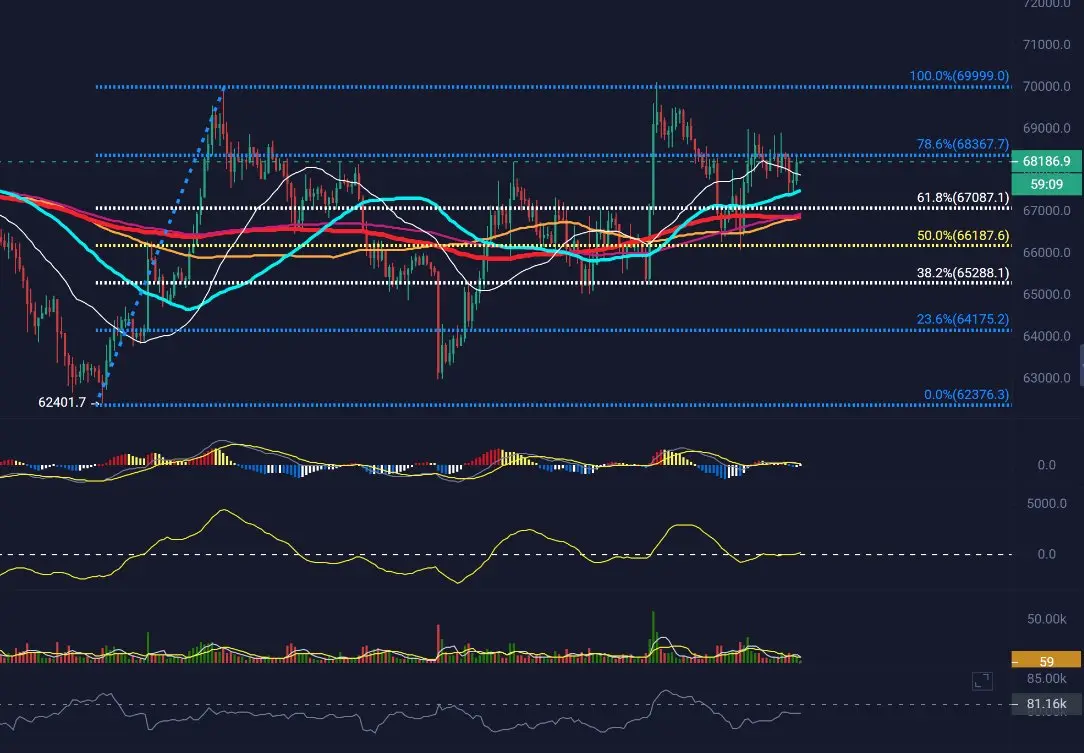The height and width of the screenshot is (753, 1084).
Task: Select the 23.6%(64175.2) Fibonacci level label
Action: click(962, 319)
